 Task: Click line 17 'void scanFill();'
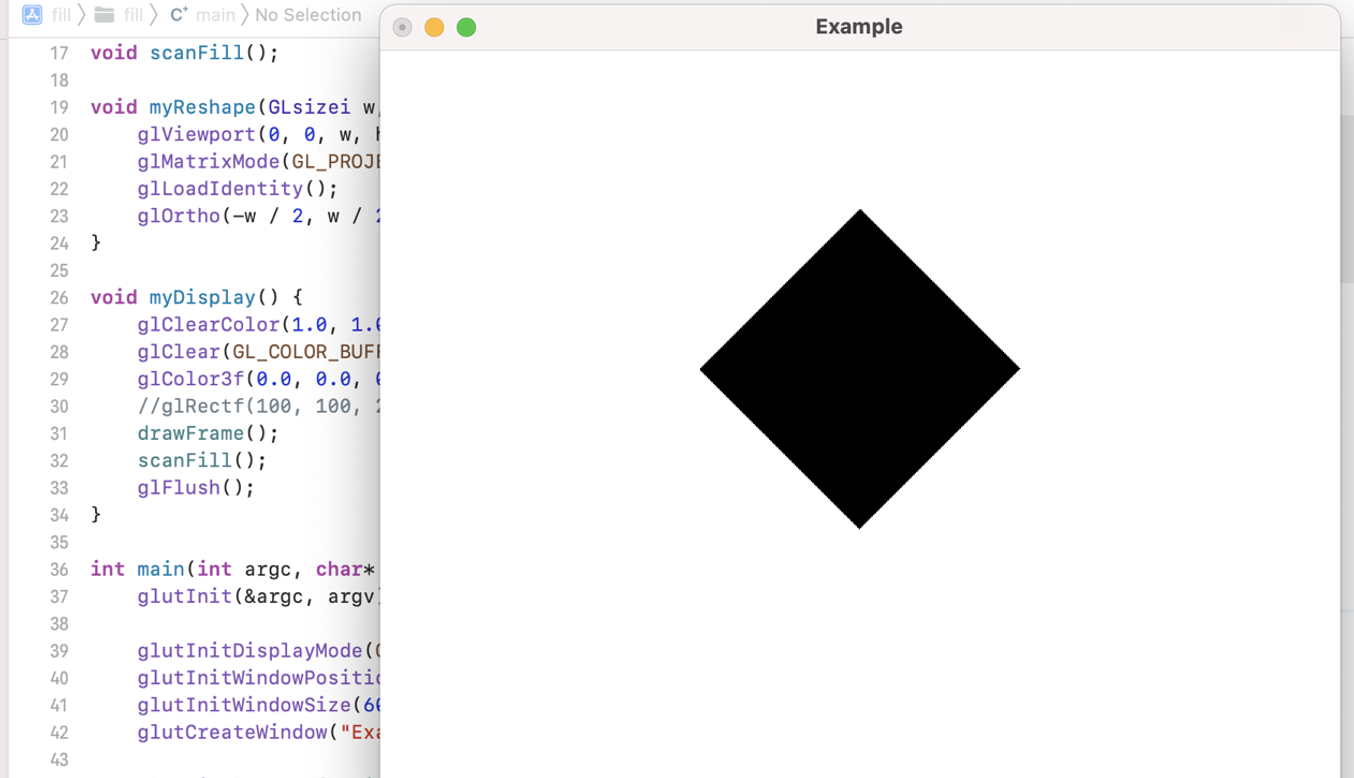[185, 53]
